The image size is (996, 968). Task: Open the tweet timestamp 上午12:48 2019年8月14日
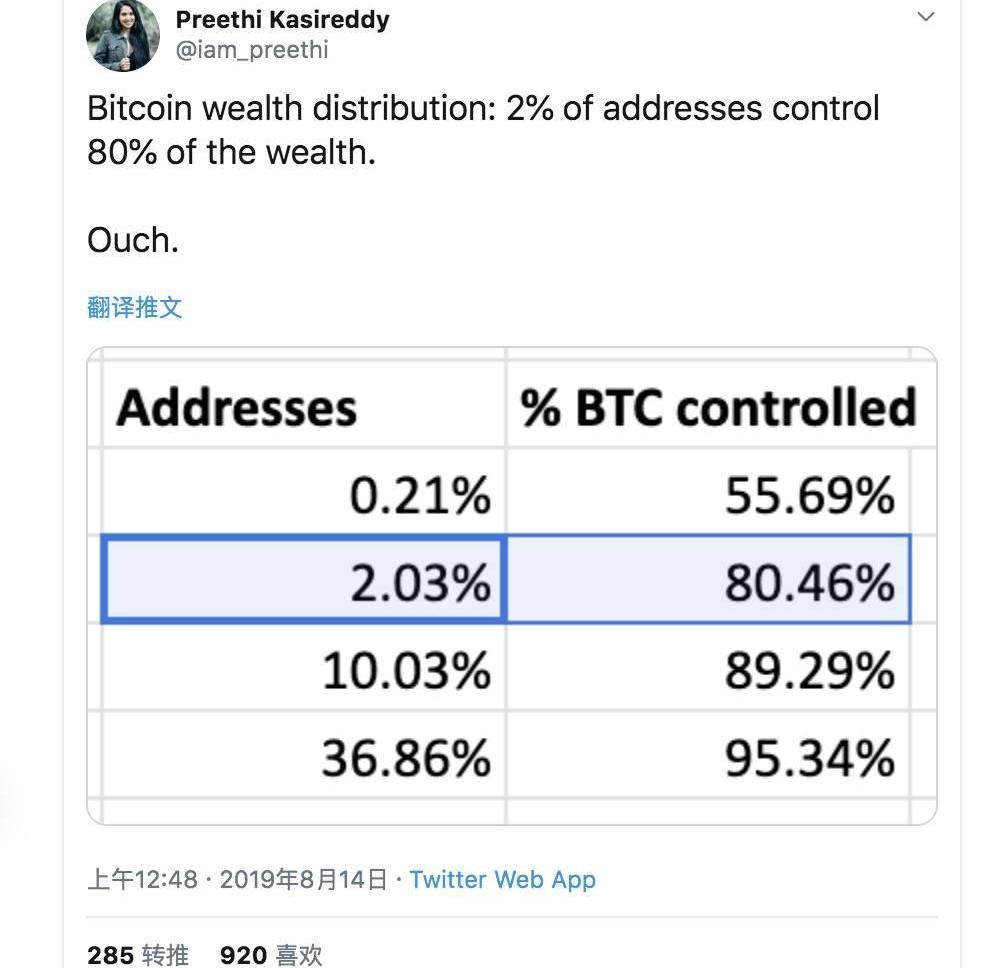click(x=237, y=880)
